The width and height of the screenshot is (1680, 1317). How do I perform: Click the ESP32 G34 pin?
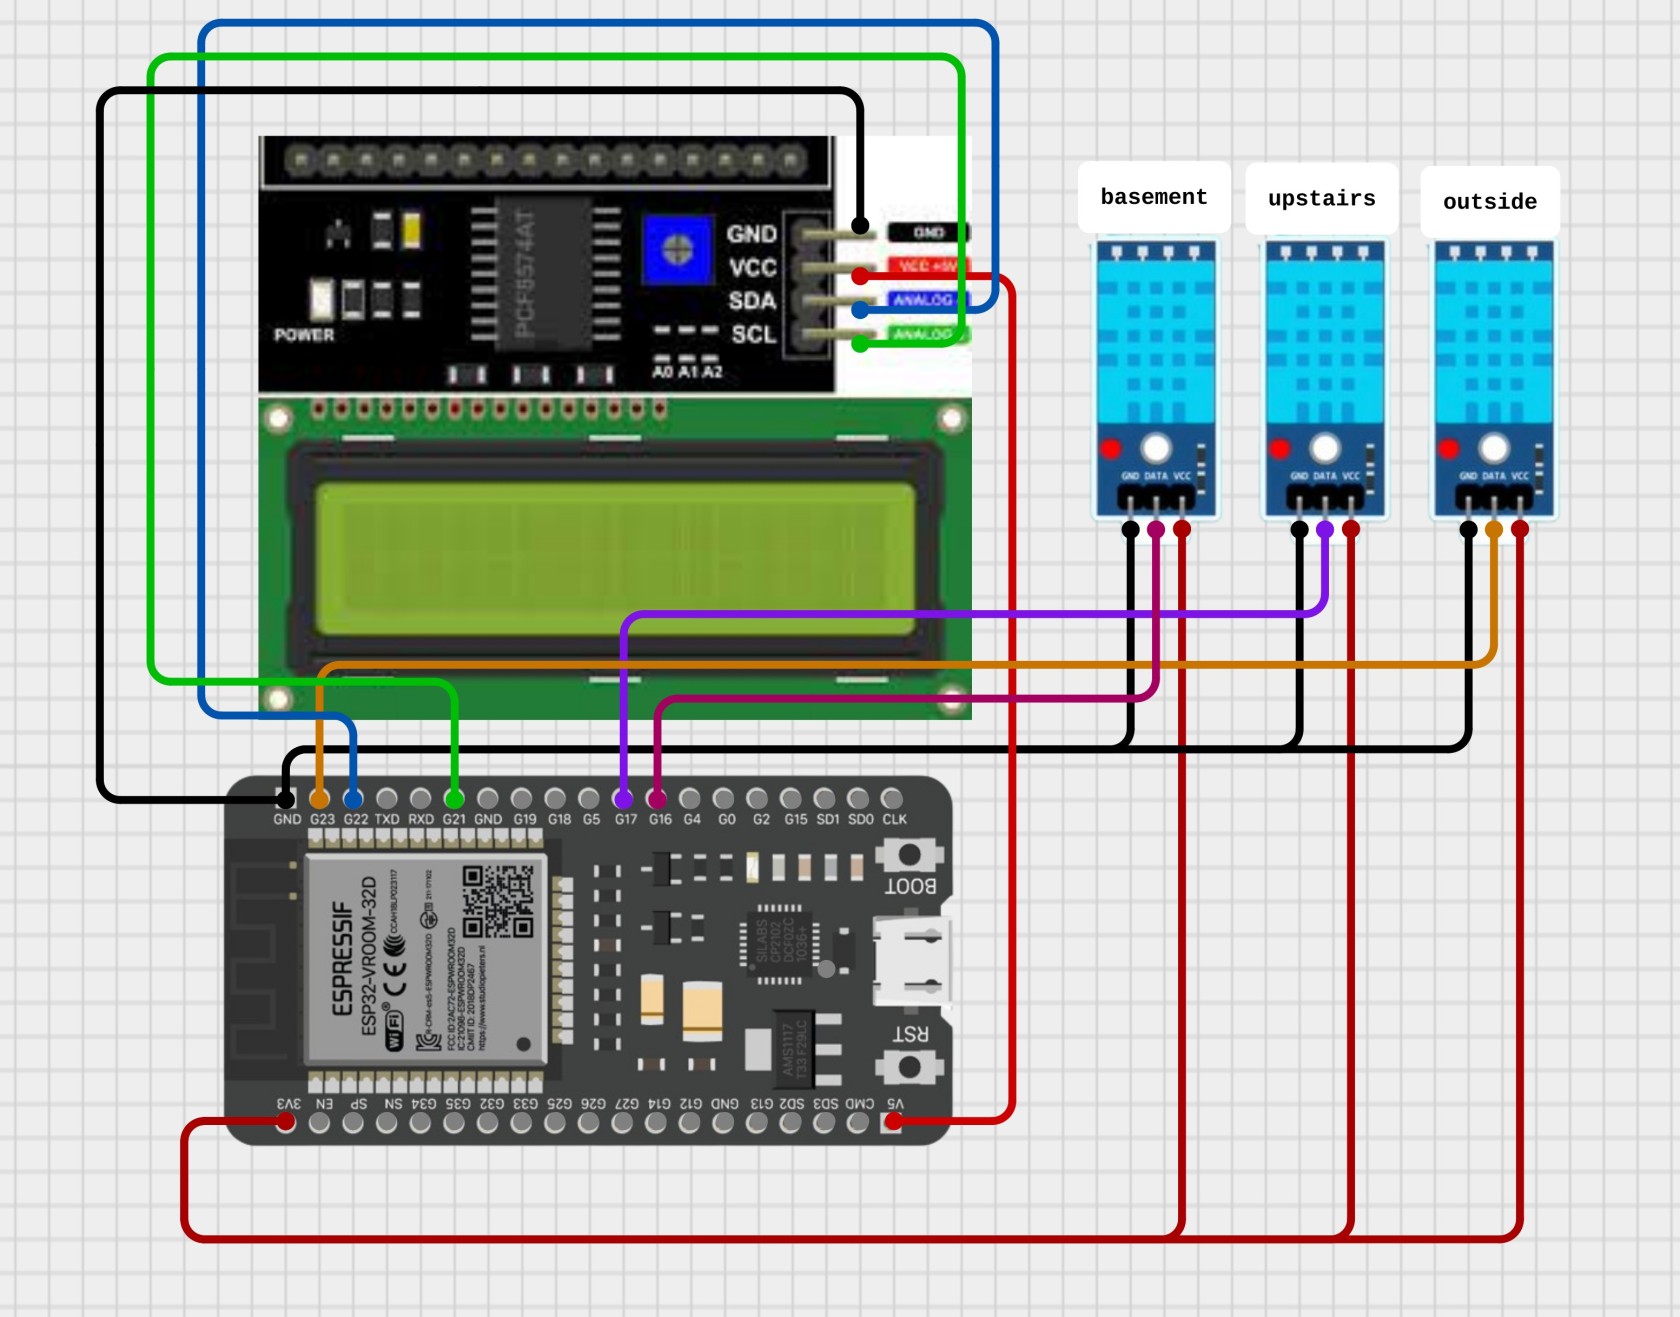421,1123
